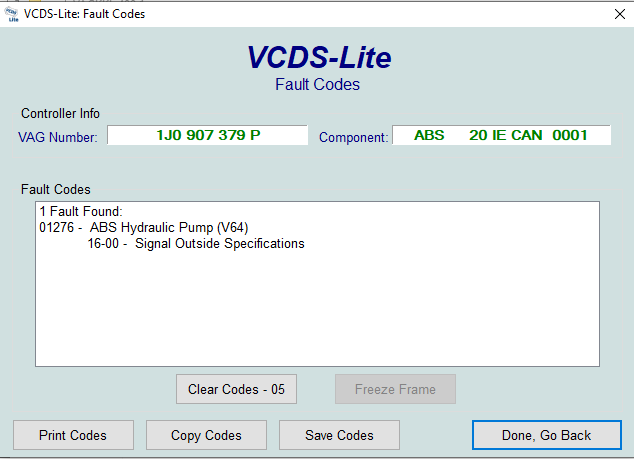Image resolution: width=634 pixels, height=459 pixels.
Task: Click Done, Go Back
Action: point(547,435)
